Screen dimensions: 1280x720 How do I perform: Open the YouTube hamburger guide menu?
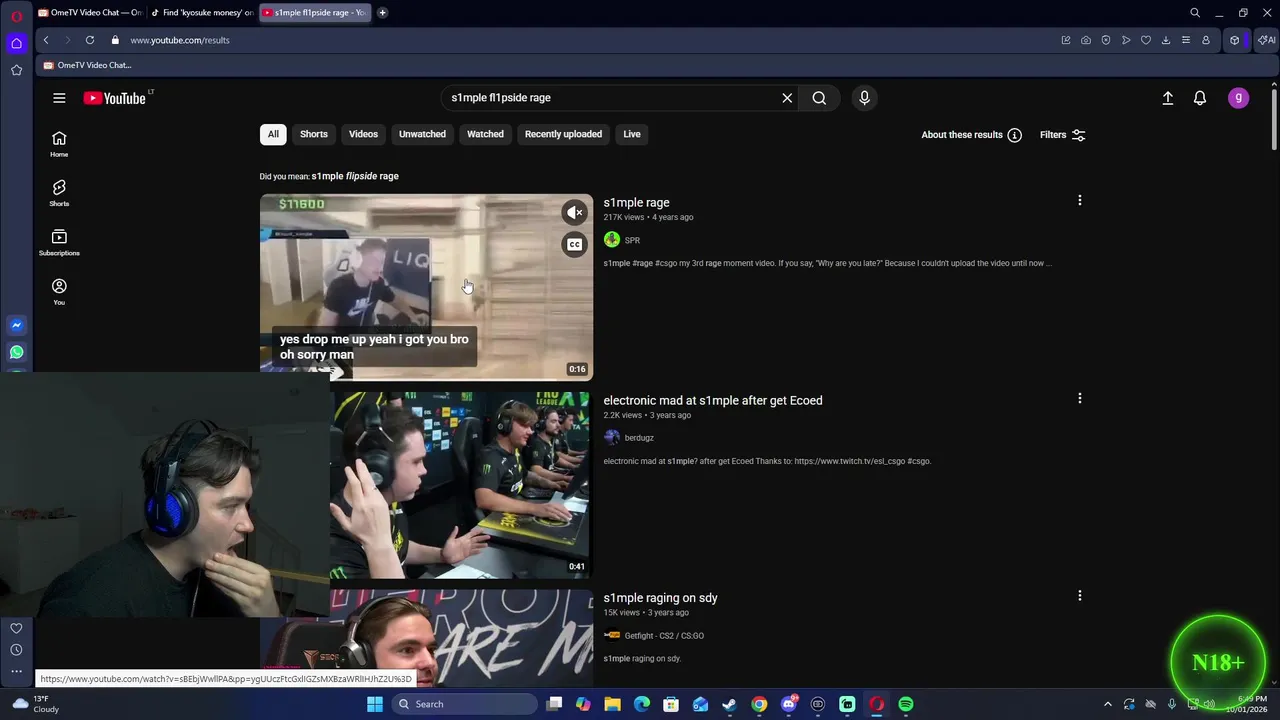pyautogui.click(x=59, y=98)
